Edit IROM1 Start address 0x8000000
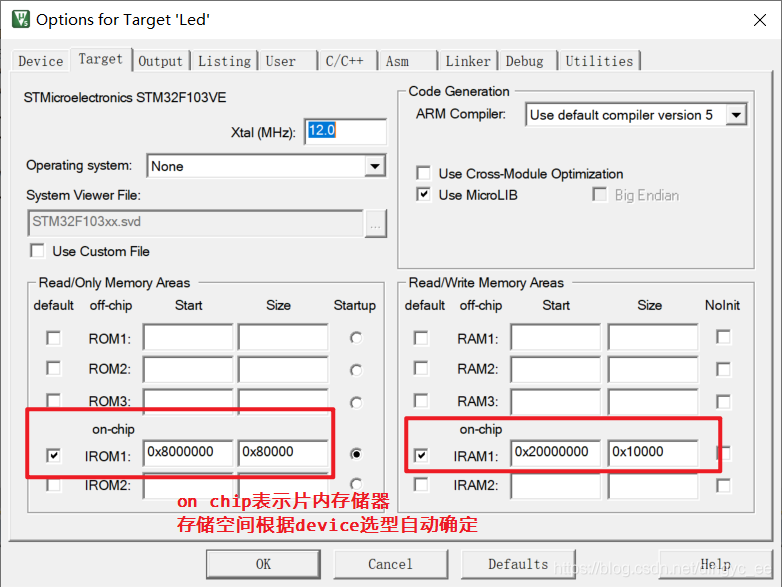Viewport: 782px width, 587px height. (x=188, y=453)
